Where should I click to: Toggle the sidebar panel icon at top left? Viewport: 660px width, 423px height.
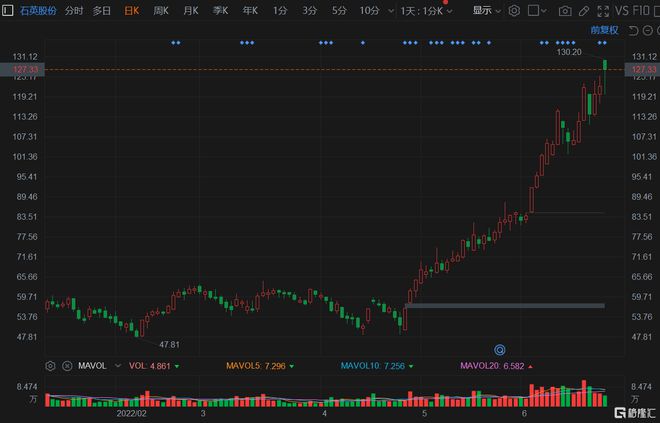[x=8, y=11]
